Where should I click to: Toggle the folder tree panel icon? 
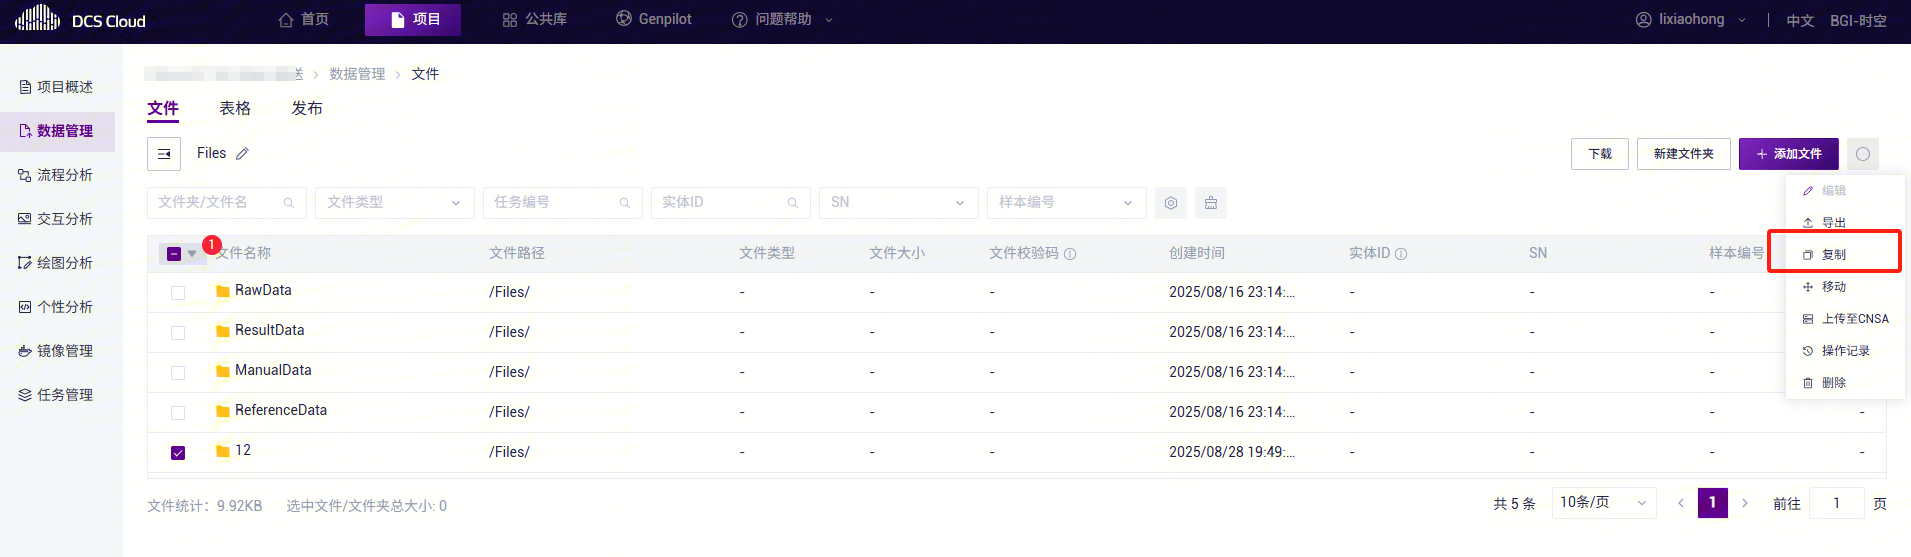point(164,154)
